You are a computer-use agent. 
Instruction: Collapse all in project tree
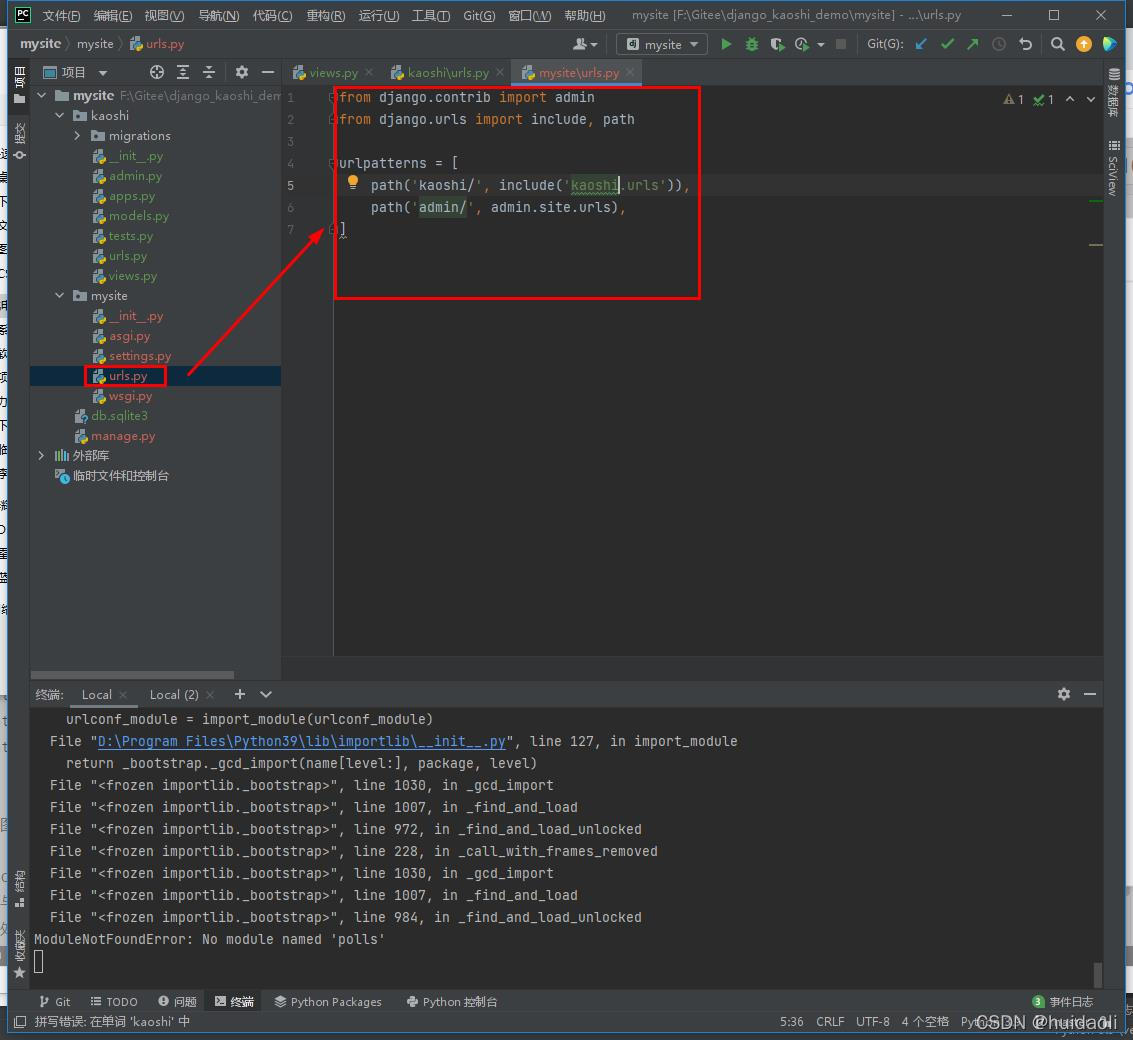coord(209,72)
